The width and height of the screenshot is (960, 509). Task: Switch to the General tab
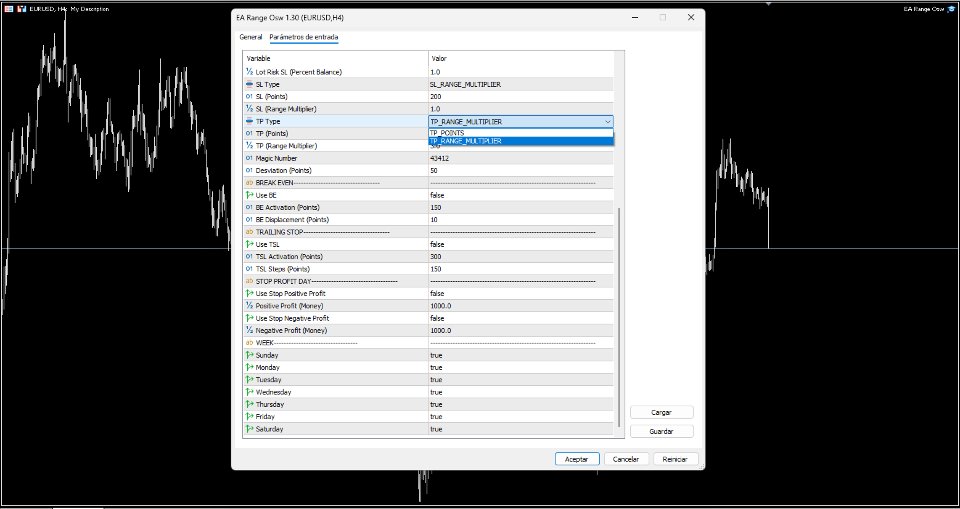[250, 37]
